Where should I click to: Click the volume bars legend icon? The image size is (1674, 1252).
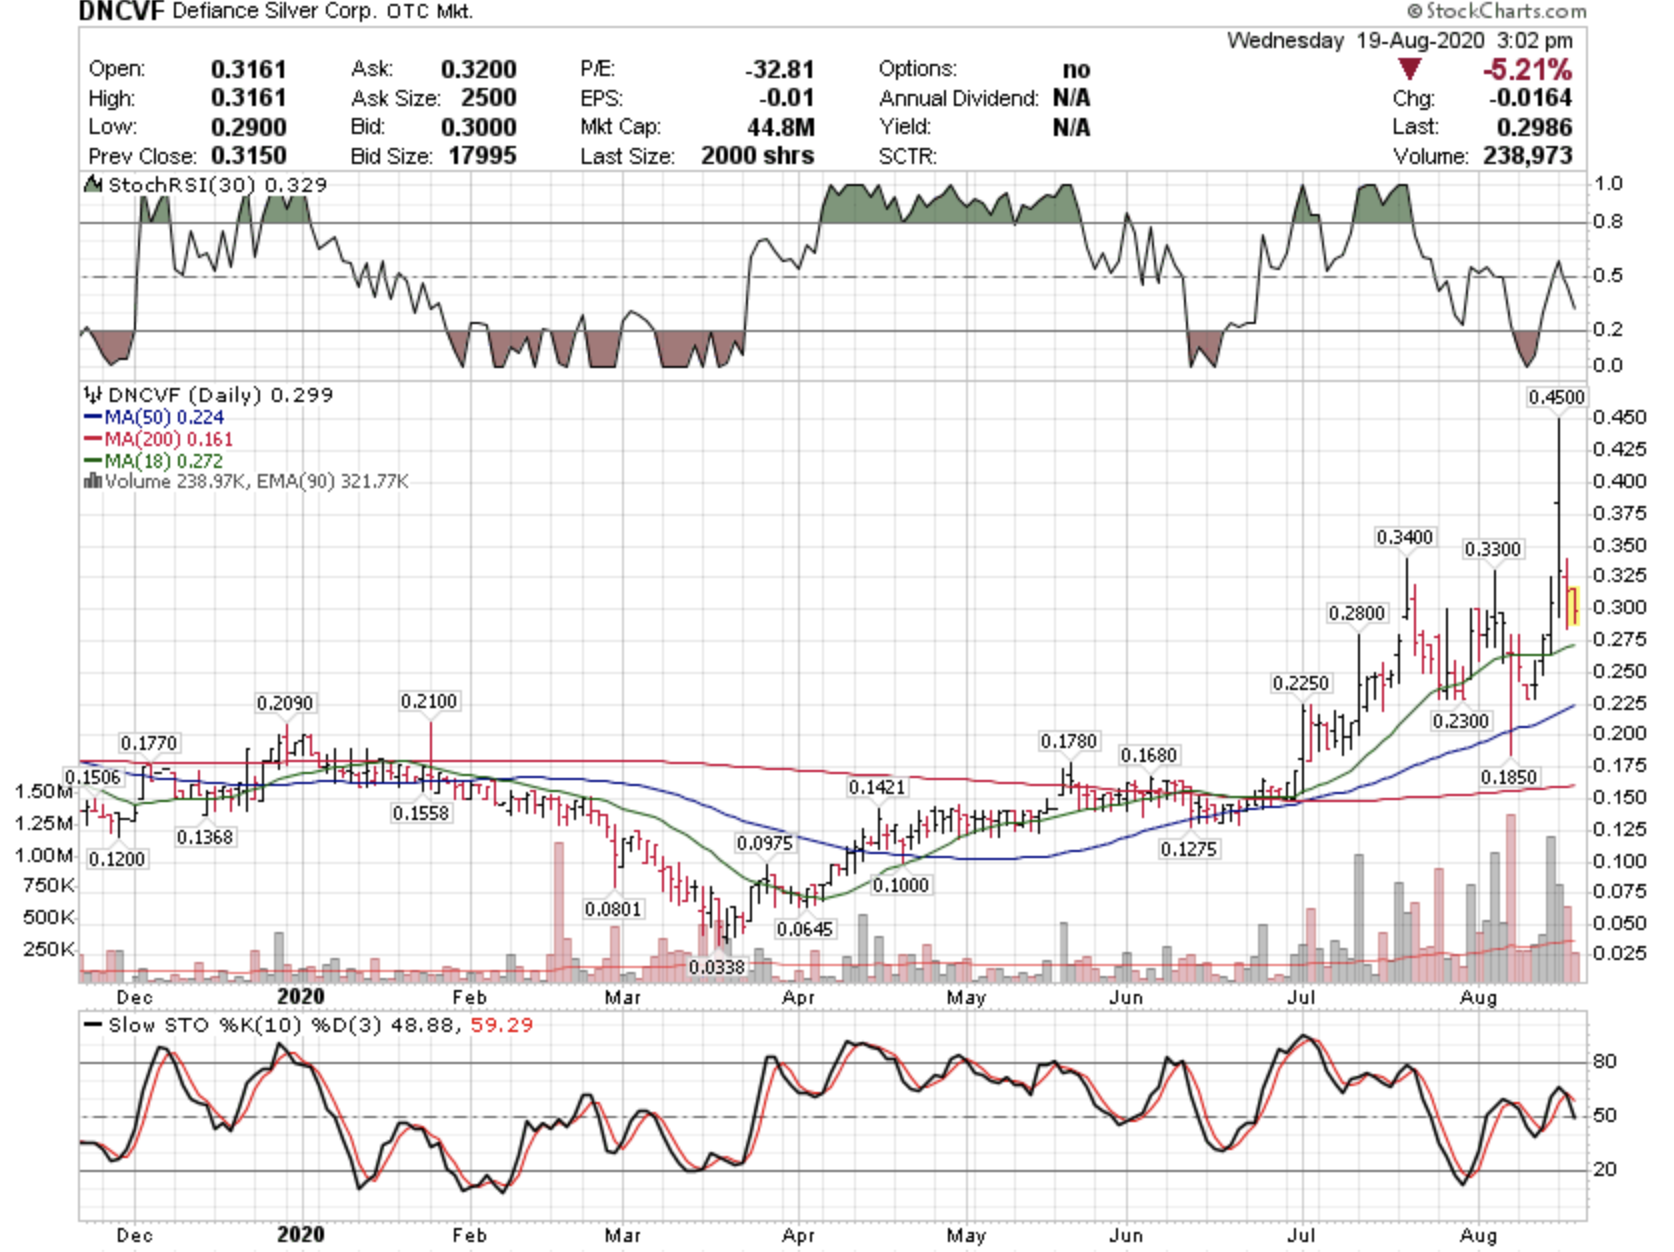pos(93,481)
